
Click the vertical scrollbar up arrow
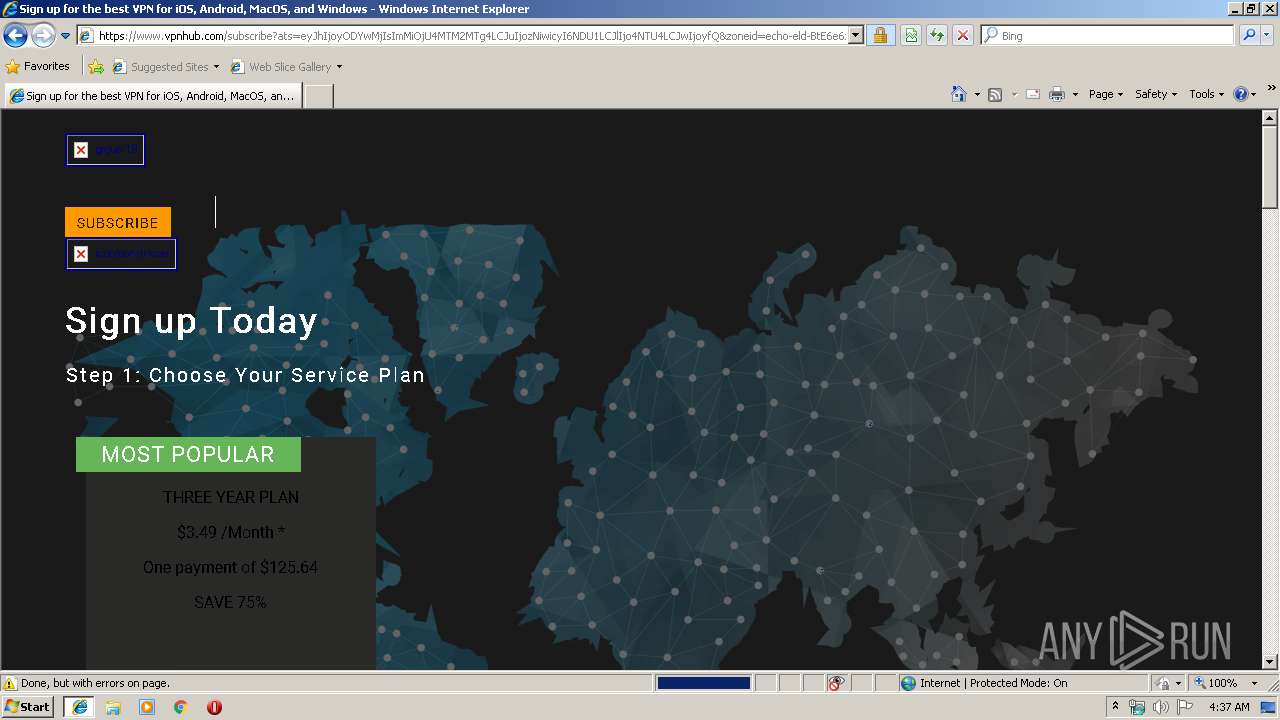[1270, 117]
